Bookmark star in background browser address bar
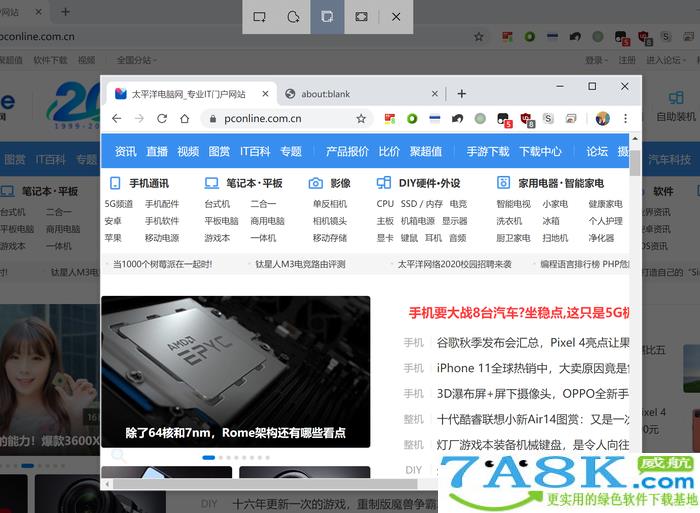The height and width of the screenshot is (513, 700). 479,37
